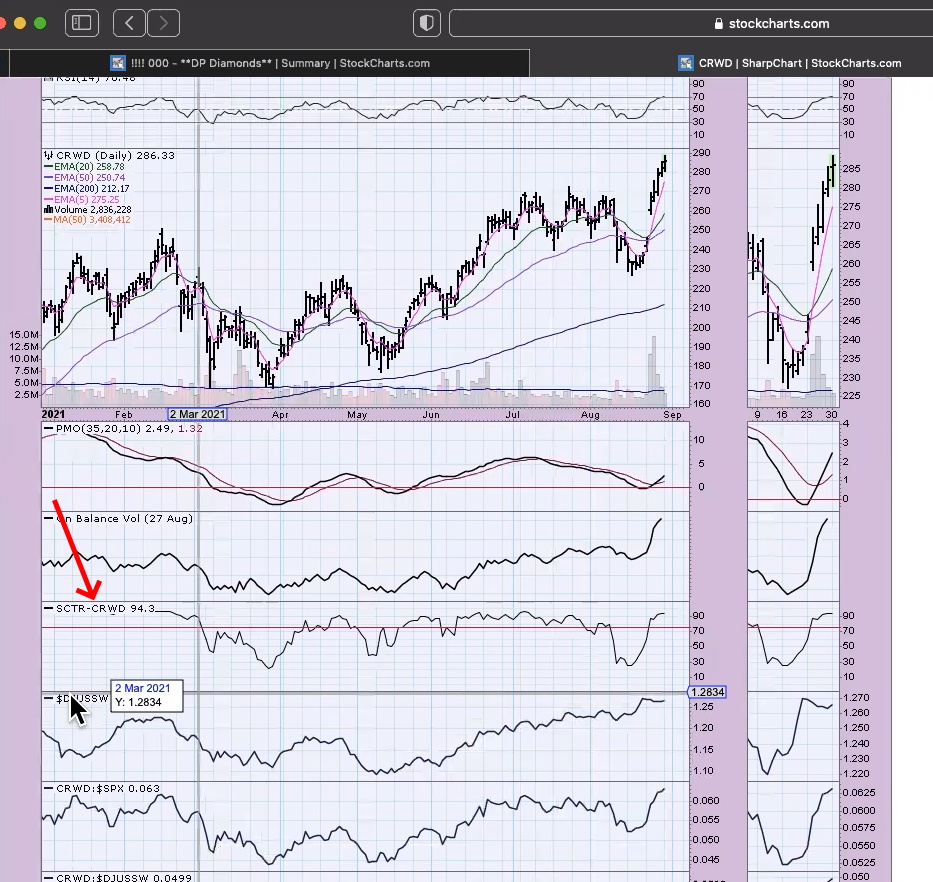Click the 1.2834 crosshair value label
This screenshot has width=933, height=882.
pyautogui.click(x=707, y=692)
